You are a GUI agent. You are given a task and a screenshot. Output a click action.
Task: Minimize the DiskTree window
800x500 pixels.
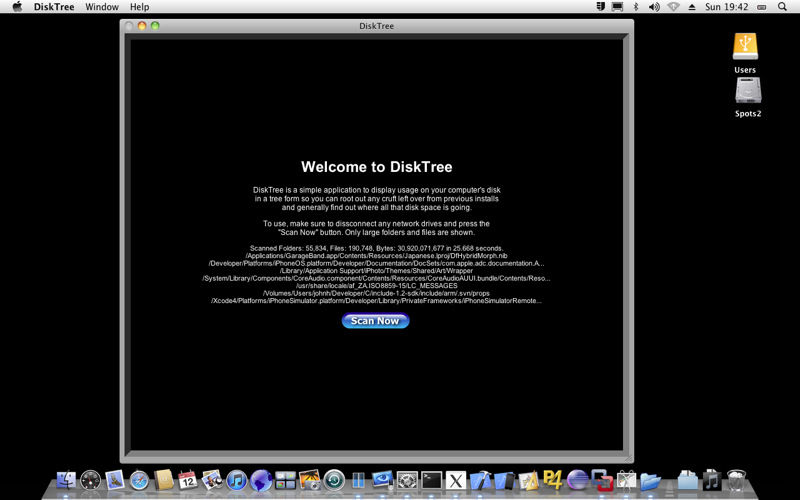point(142,26)
